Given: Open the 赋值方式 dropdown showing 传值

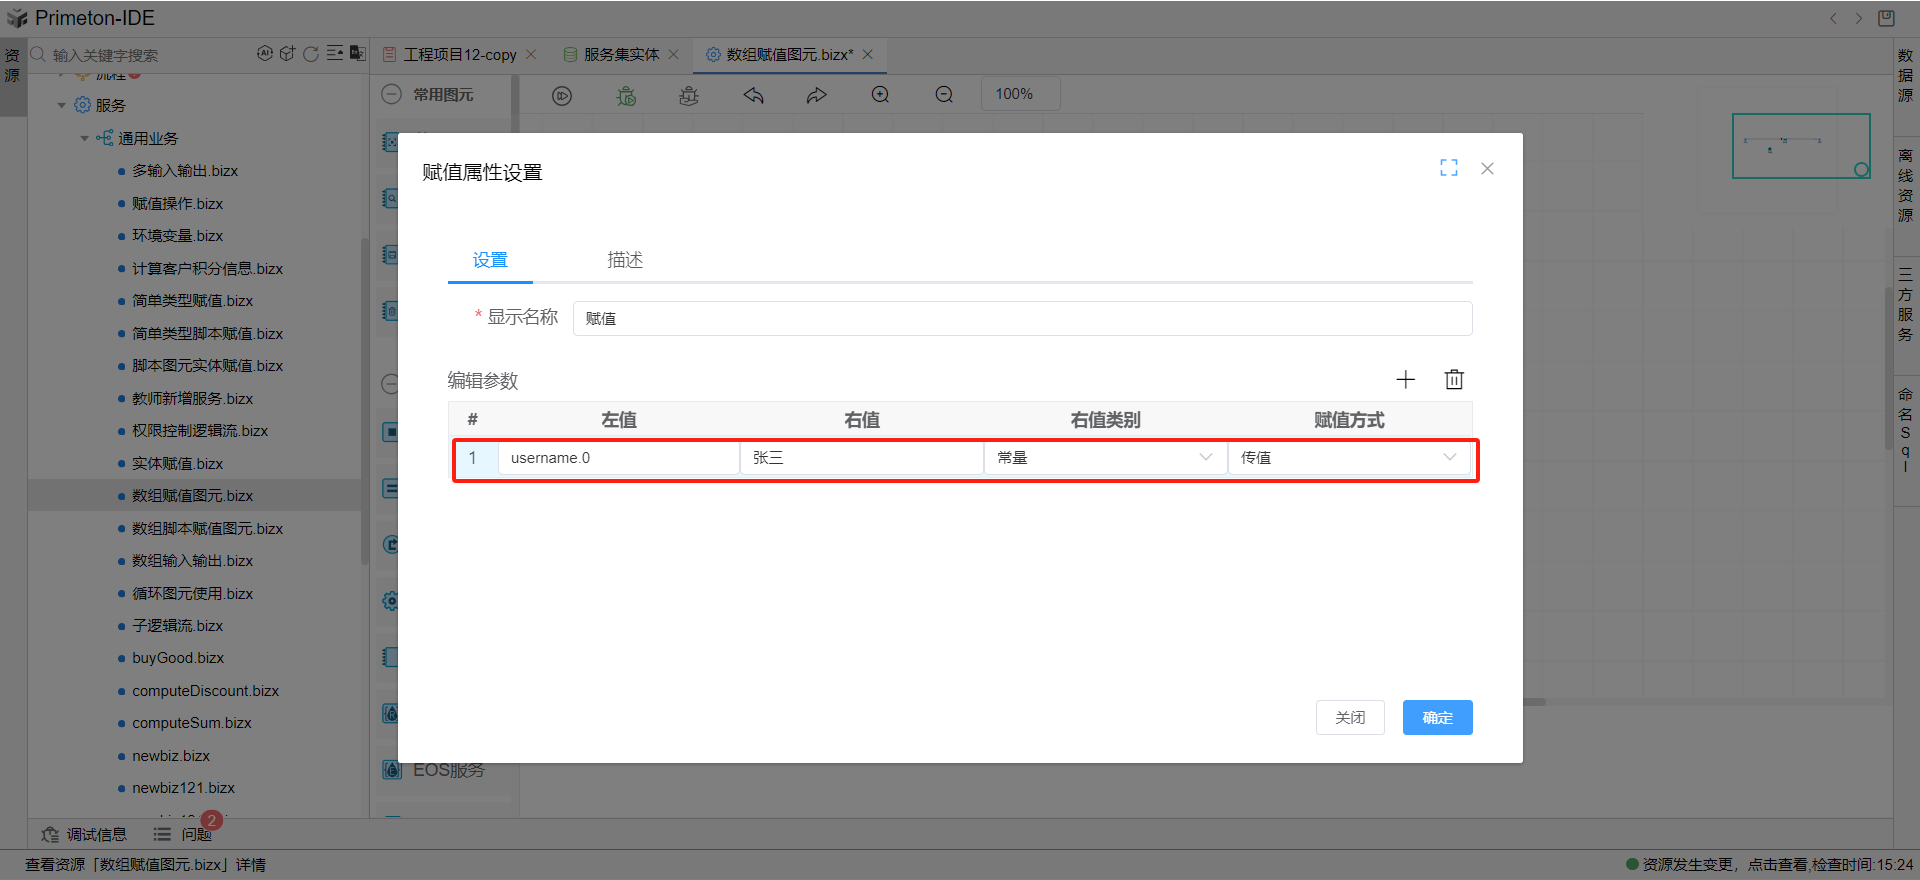Looking at the screenshot, I should [x=1348, y=458].
